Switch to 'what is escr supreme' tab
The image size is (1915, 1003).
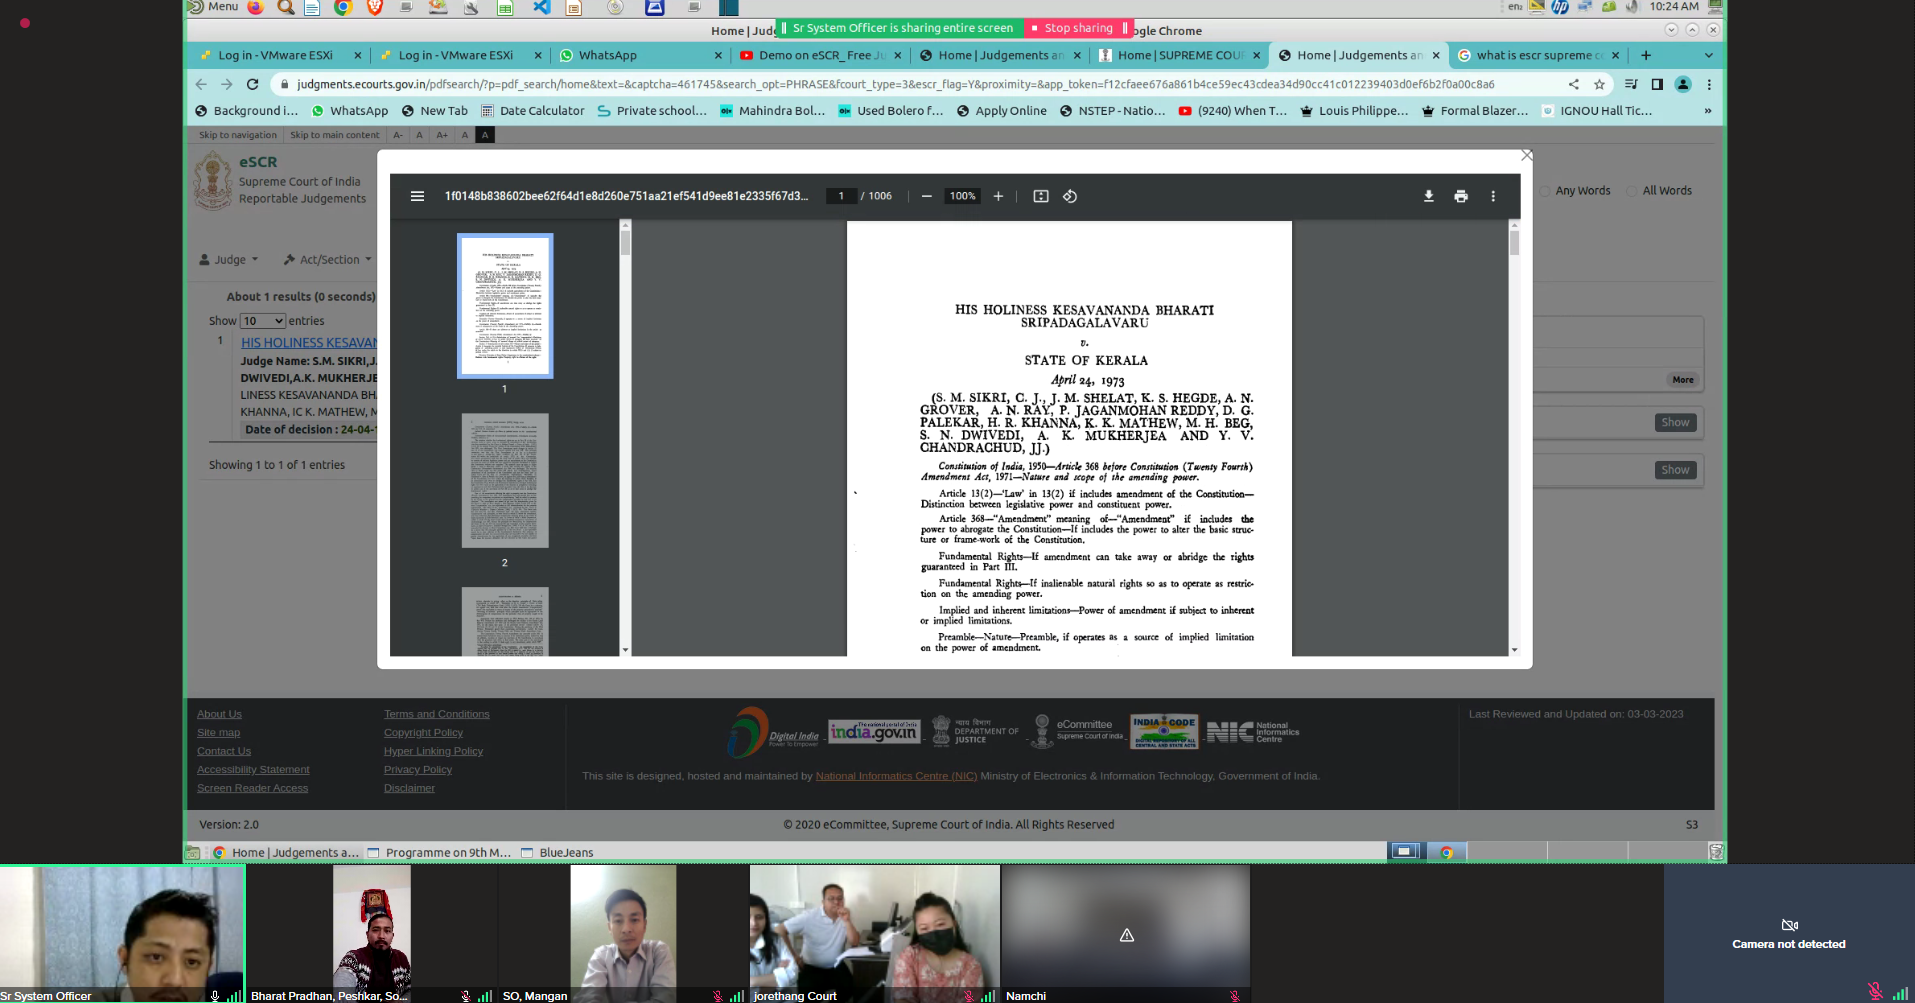click(1538, 55)
